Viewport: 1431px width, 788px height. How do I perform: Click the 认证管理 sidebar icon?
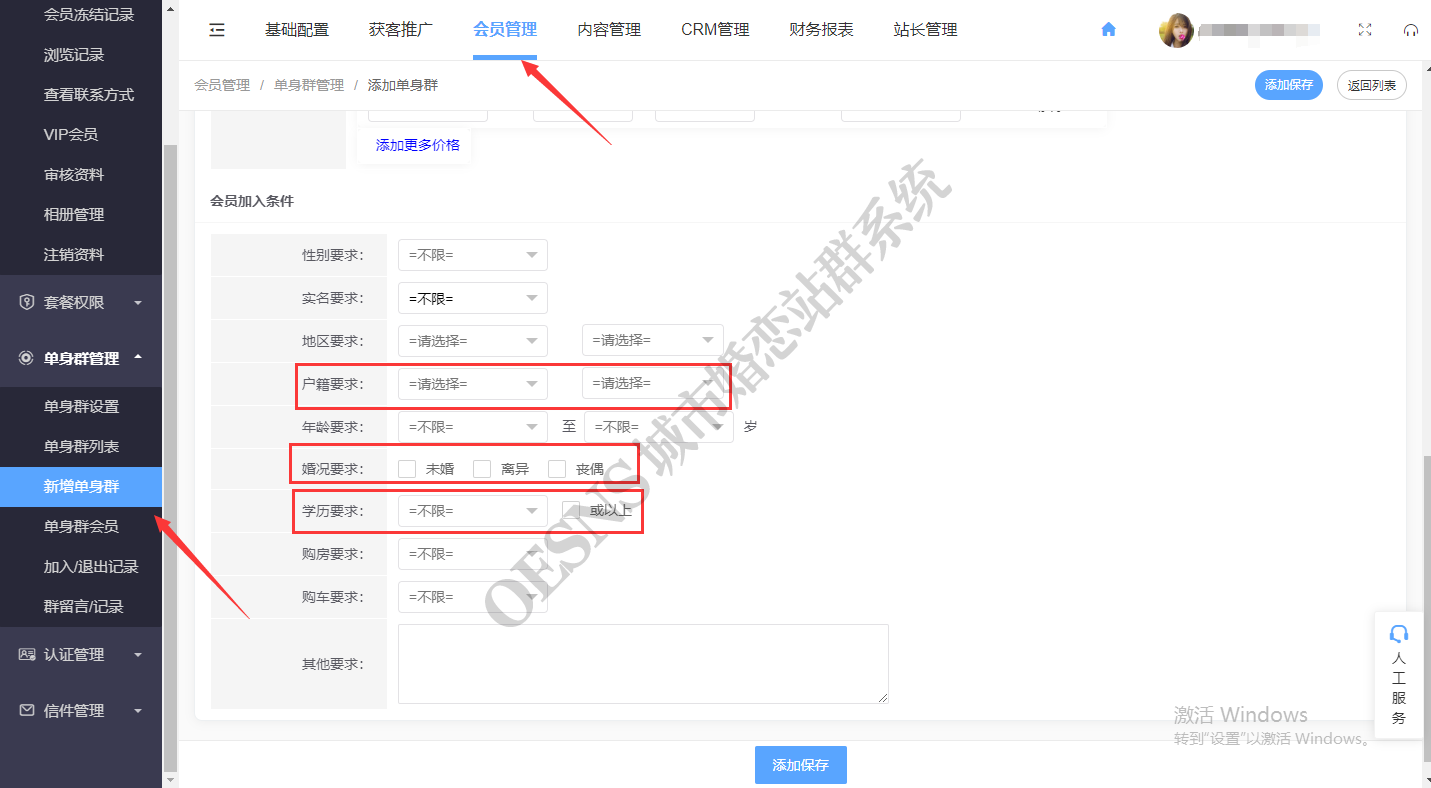tap(27, 655)
